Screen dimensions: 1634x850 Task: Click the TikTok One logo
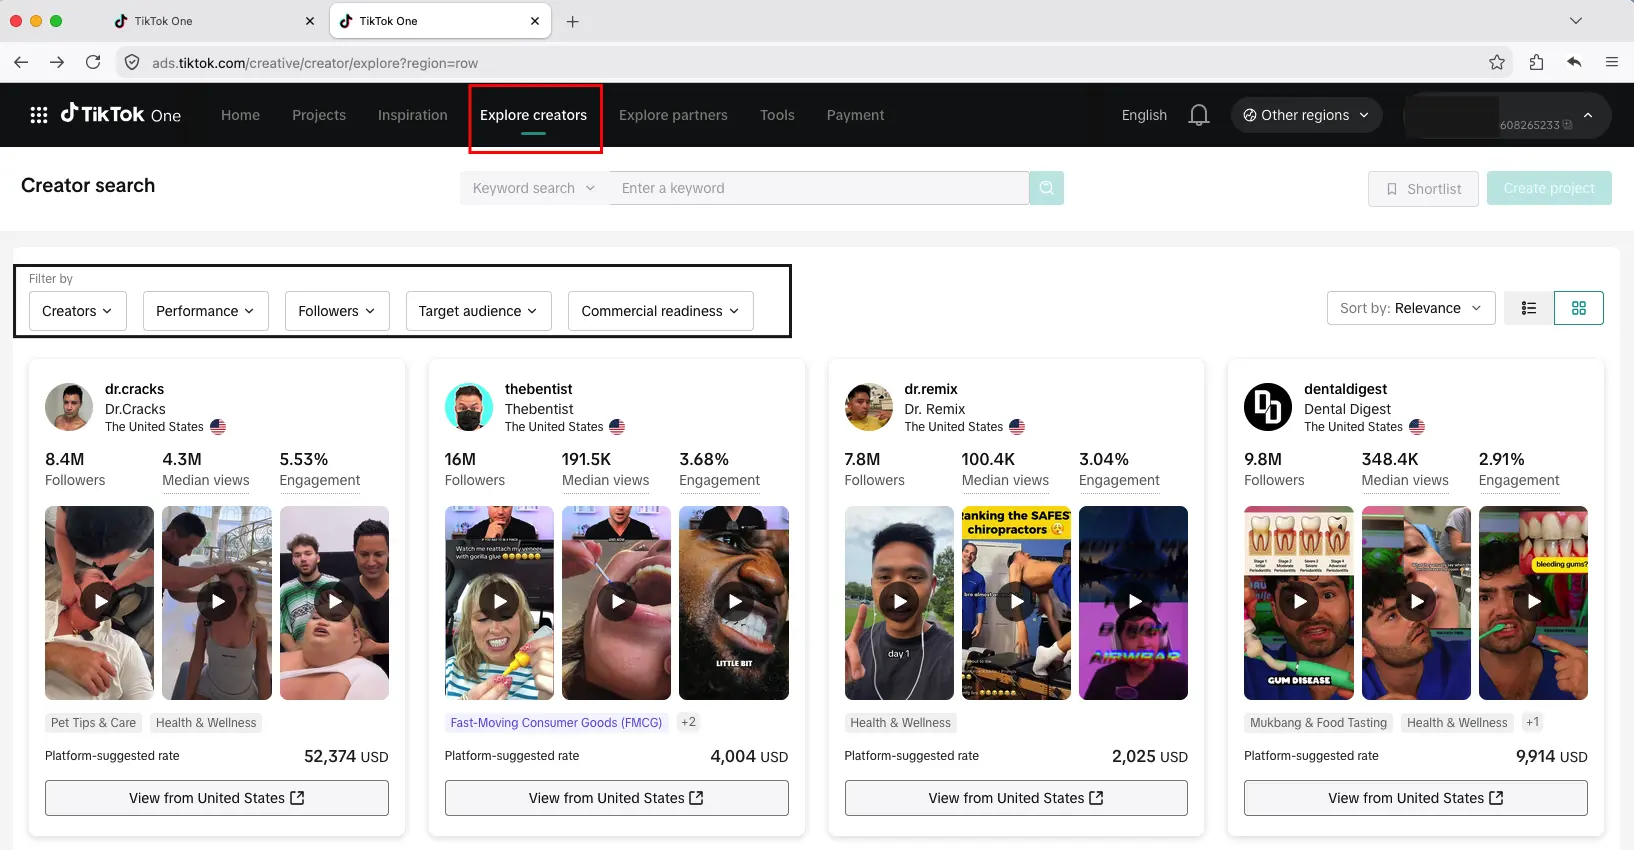pos(121,114)
